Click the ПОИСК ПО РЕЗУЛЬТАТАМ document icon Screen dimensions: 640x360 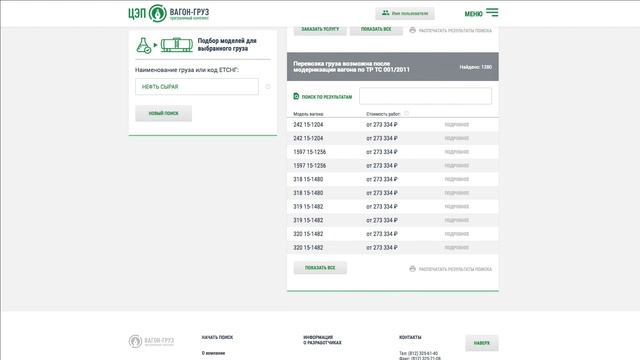[296, 96]
